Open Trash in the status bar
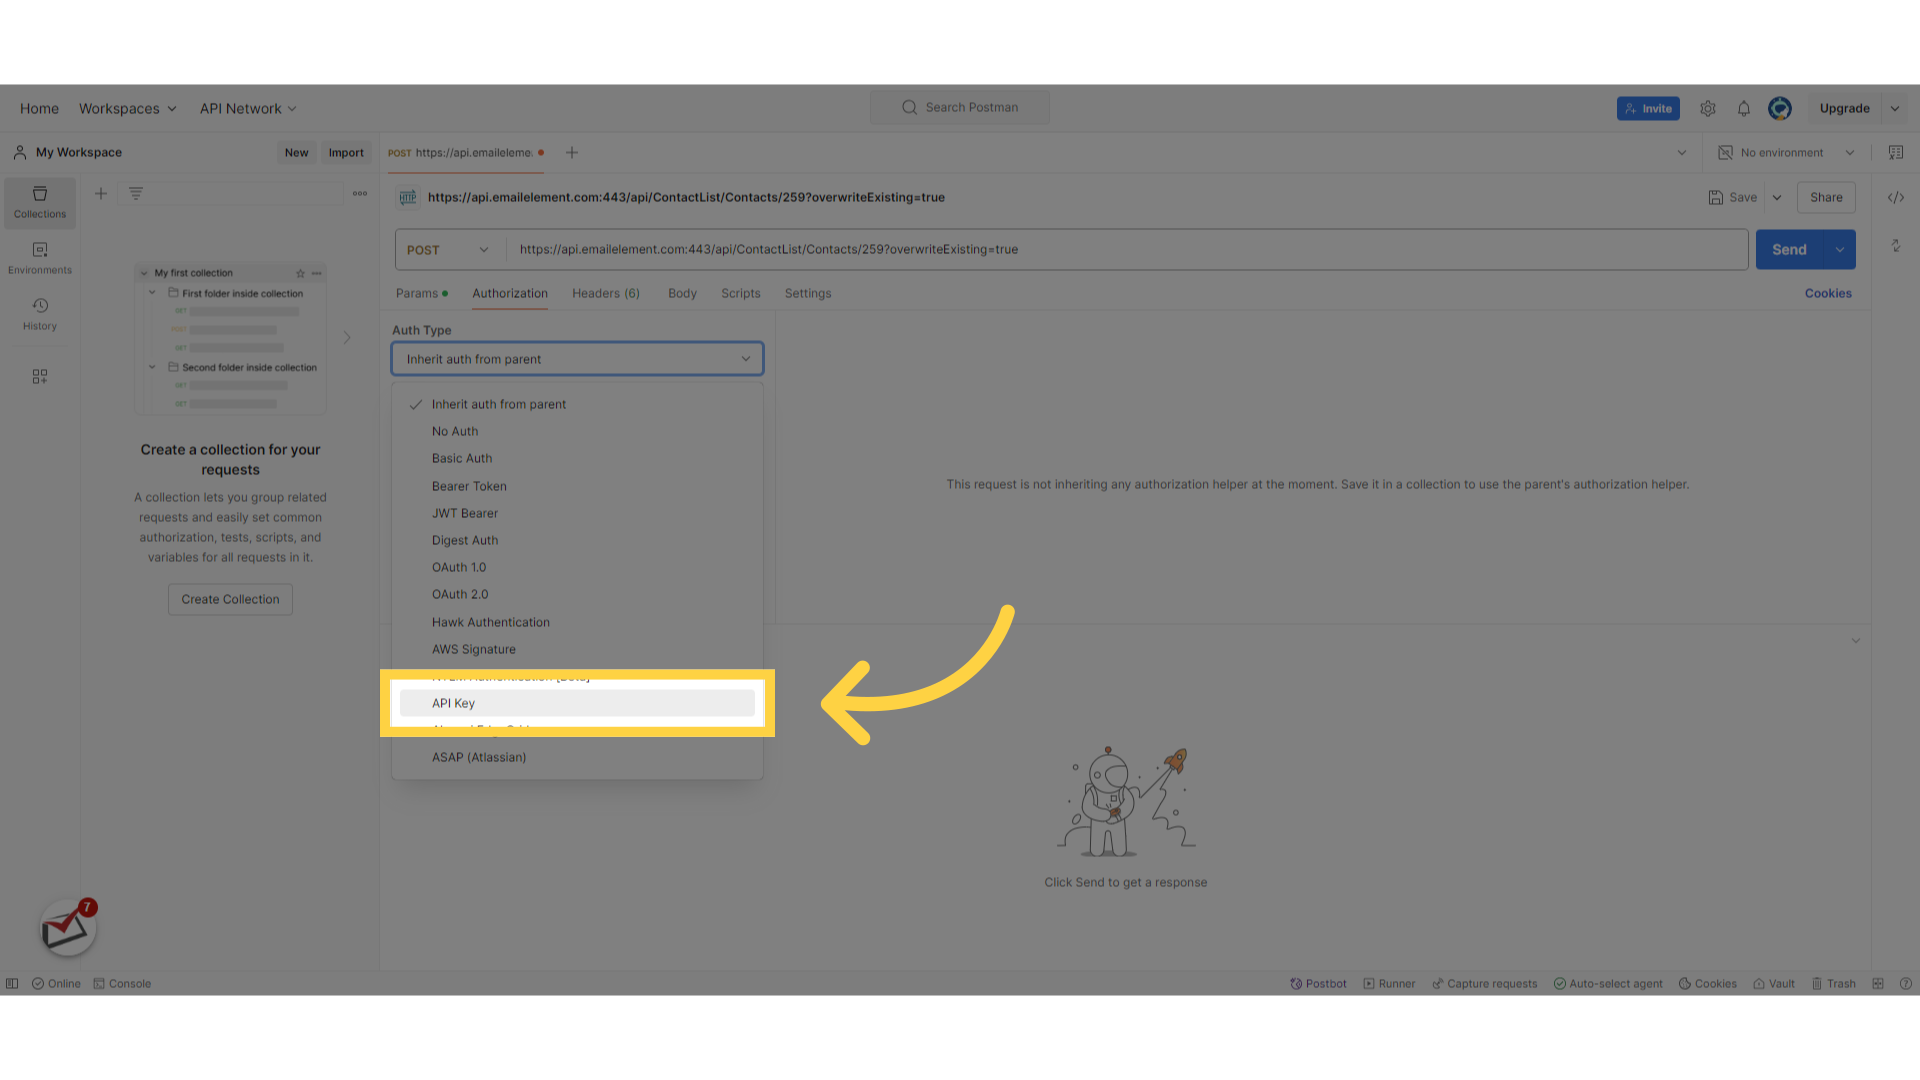 tap(1833, 984)
